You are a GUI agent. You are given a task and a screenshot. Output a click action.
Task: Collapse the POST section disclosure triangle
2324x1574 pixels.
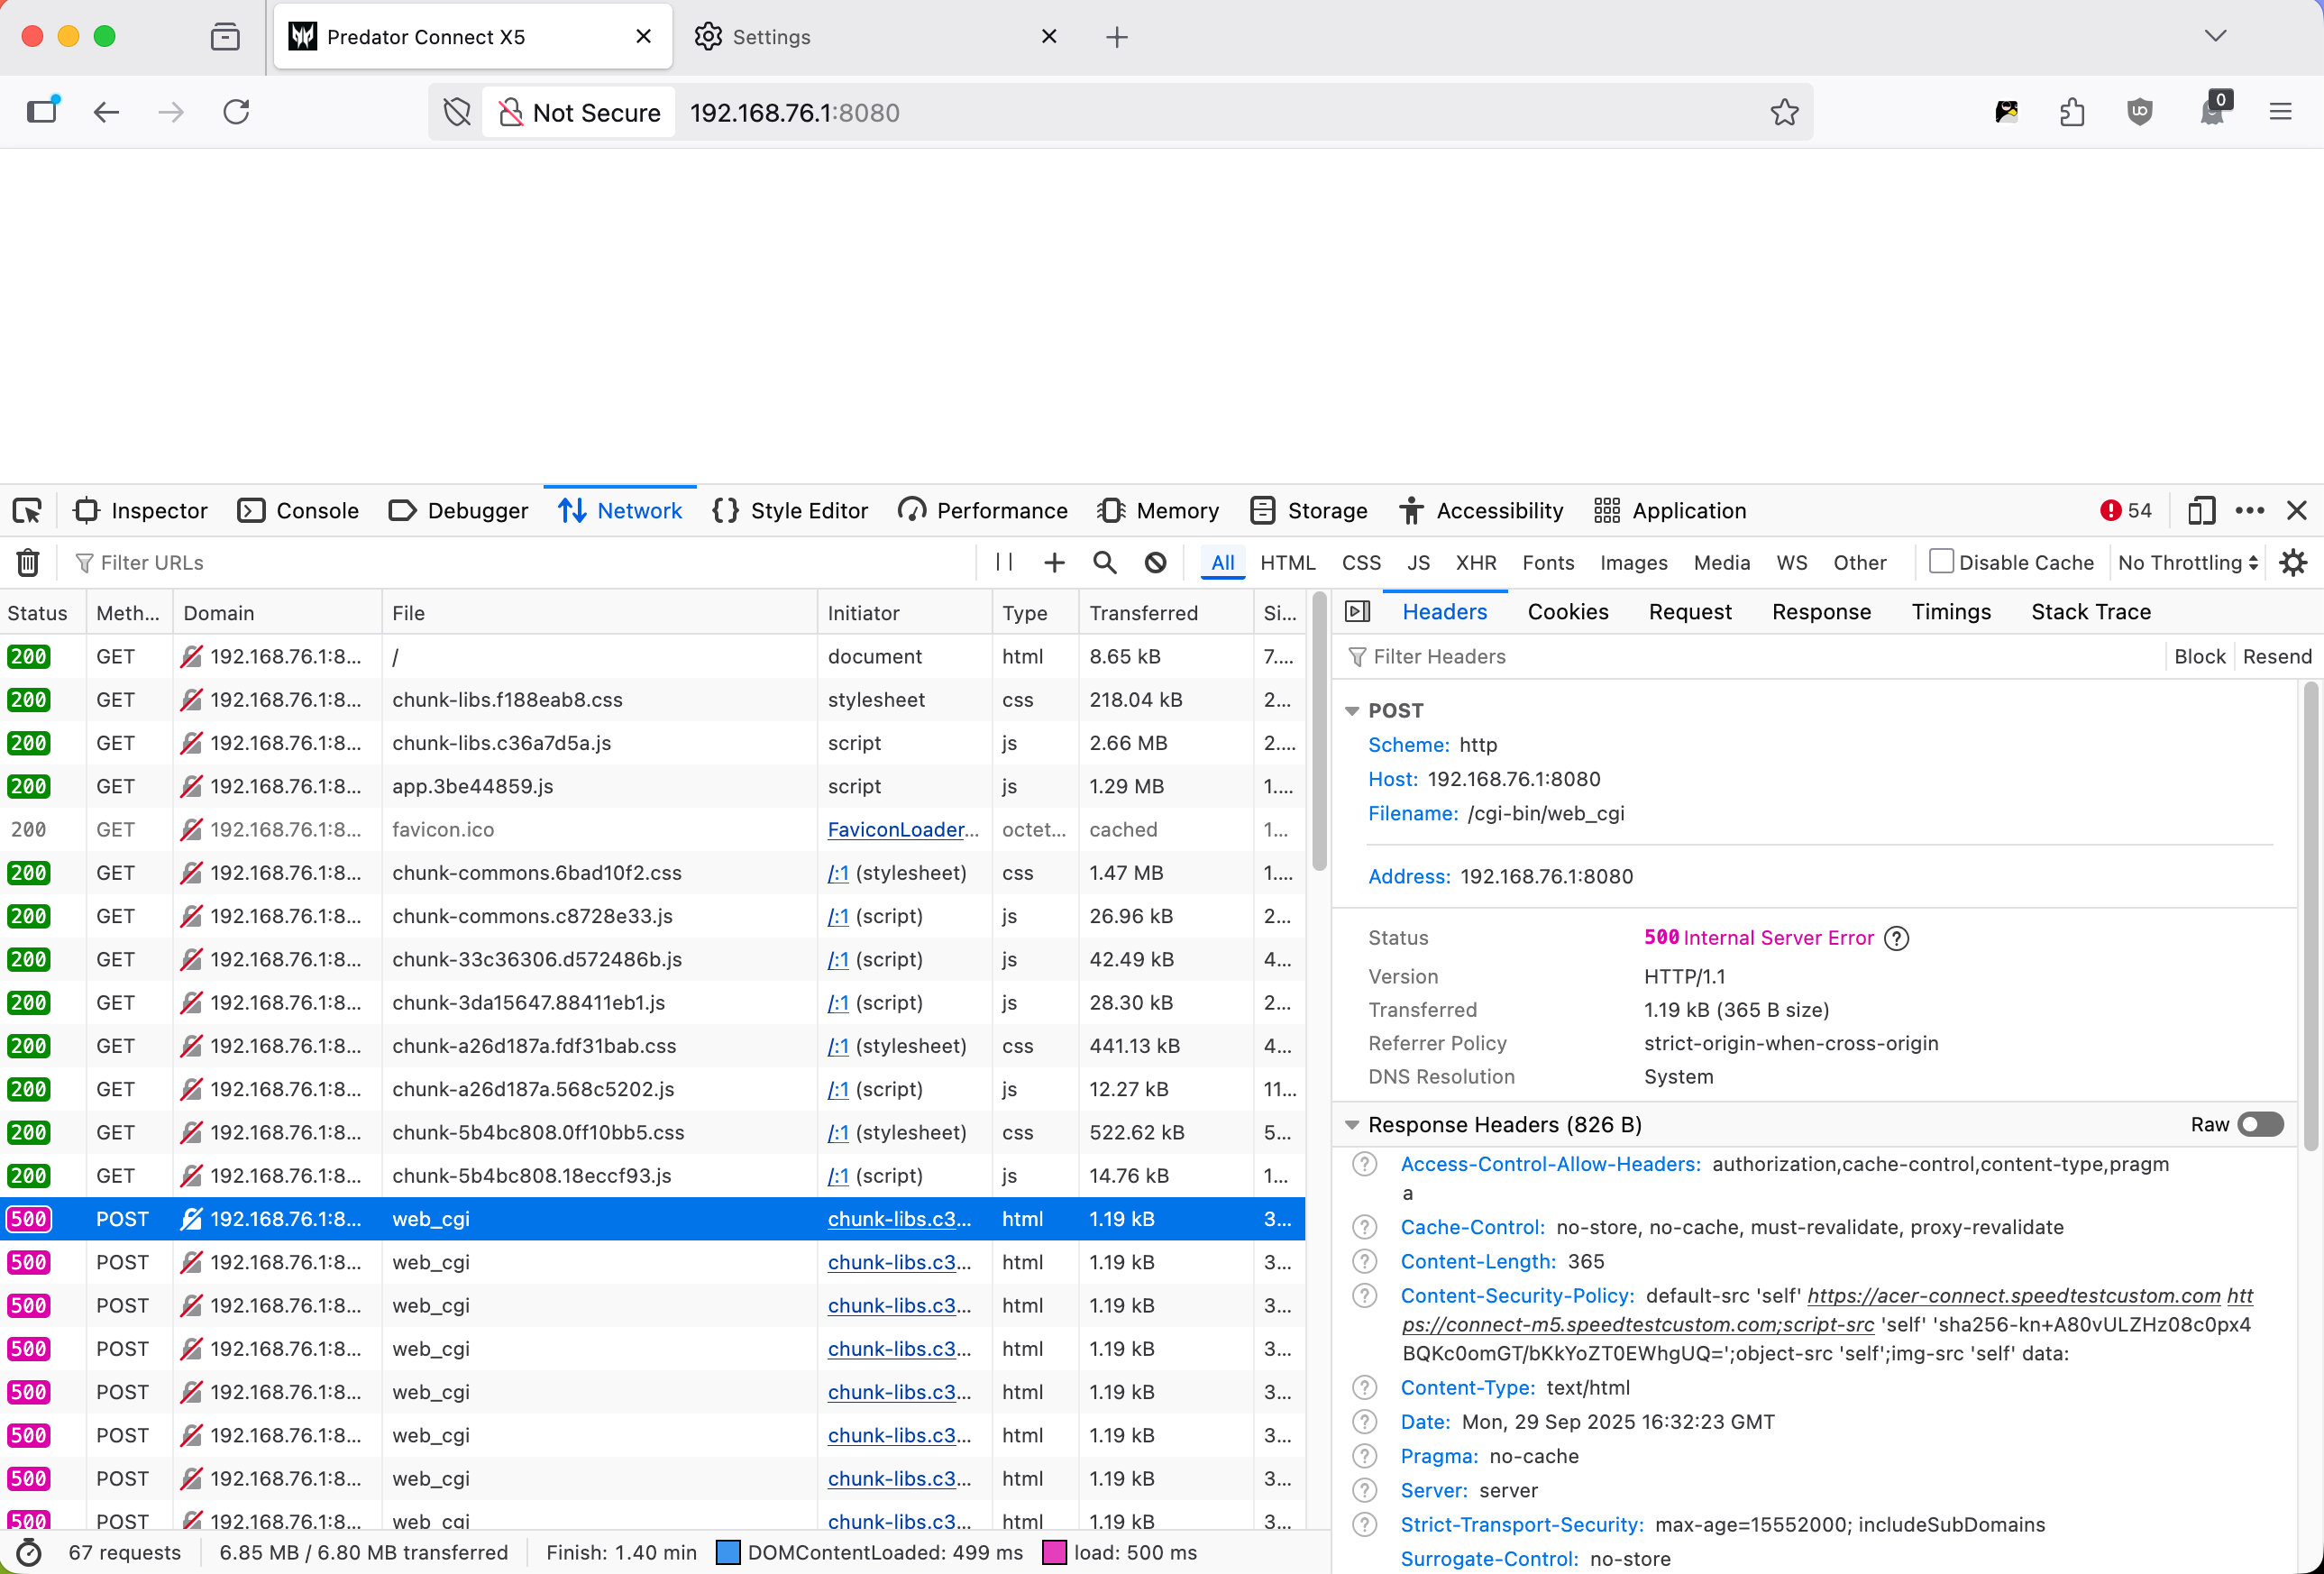tap(1352, 711)
